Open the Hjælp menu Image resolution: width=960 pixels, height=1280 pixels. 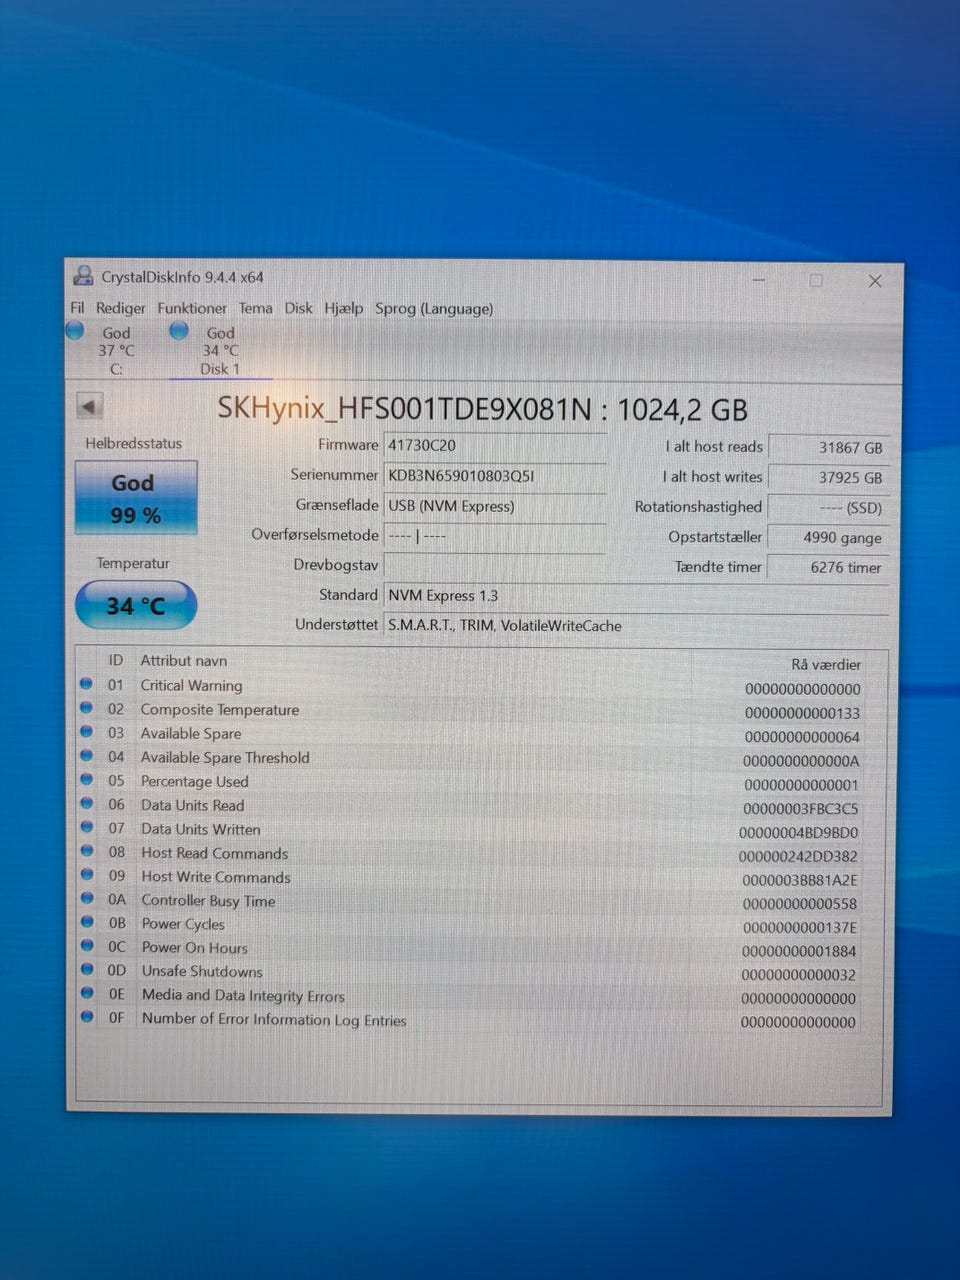point(344,308)
